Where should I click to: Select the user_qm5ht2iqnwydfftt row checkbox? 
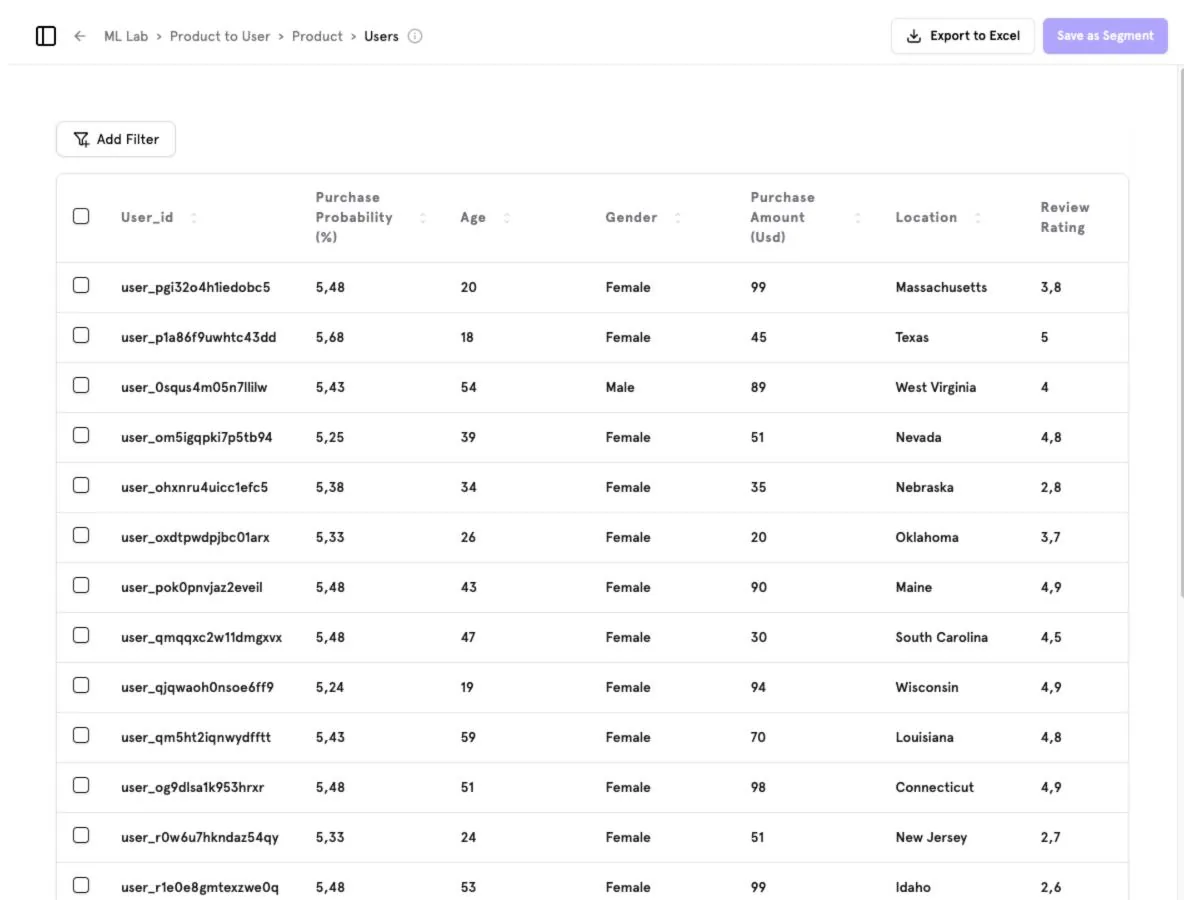coord(81,735)
